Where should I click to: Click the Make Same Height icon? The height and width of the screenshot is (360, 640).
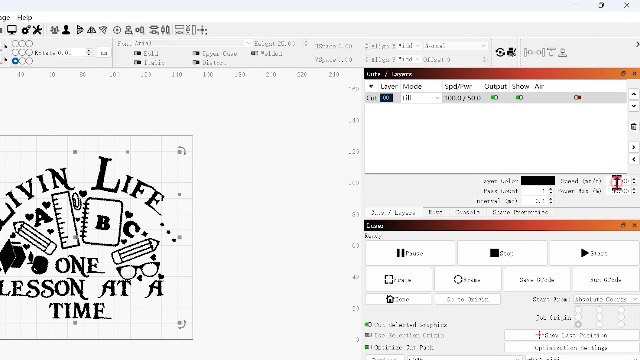pos(191,30)
